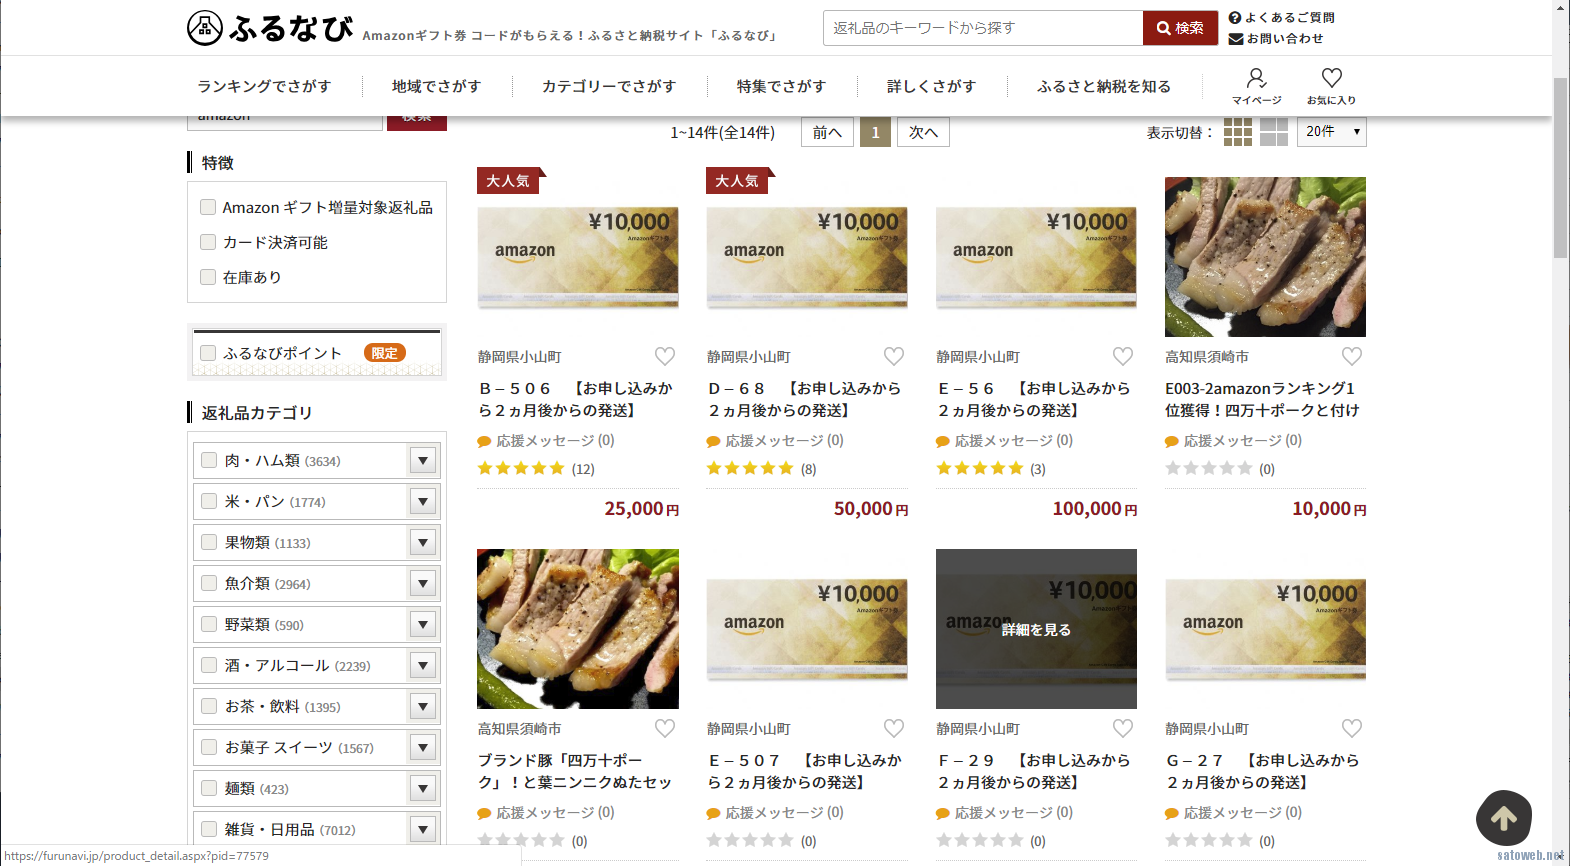The image size is (1570, 866).
Task: Click the search magnifier button
Action: pos(1180,28)
